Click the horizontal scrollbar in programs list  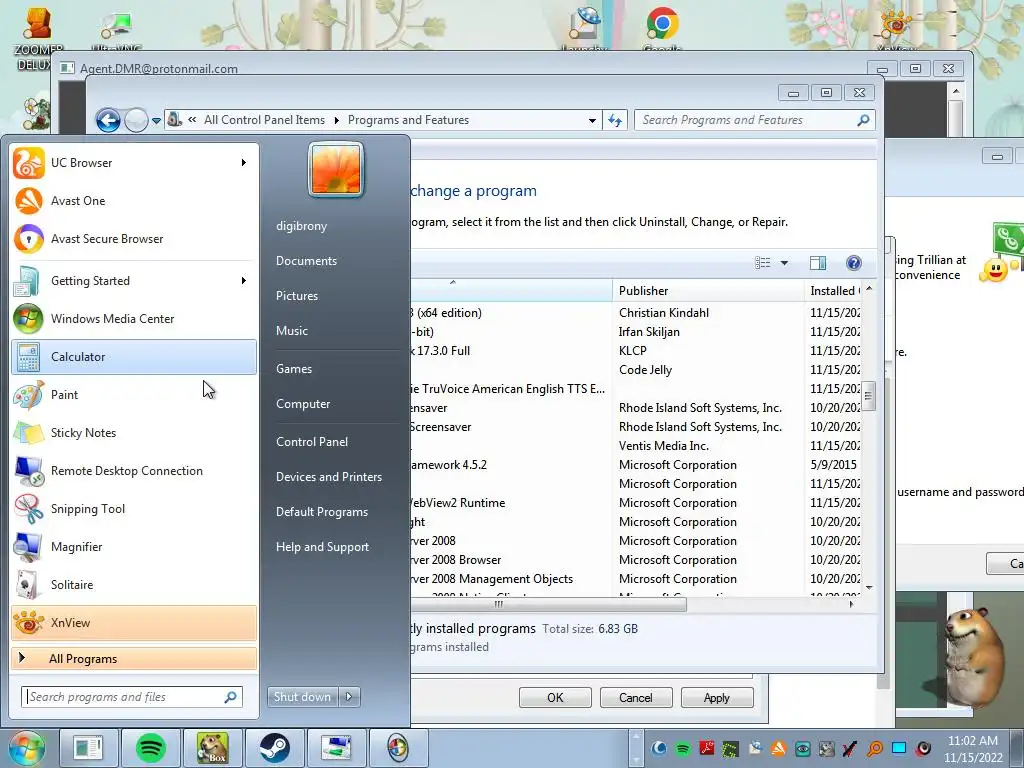tap(549, 605)
